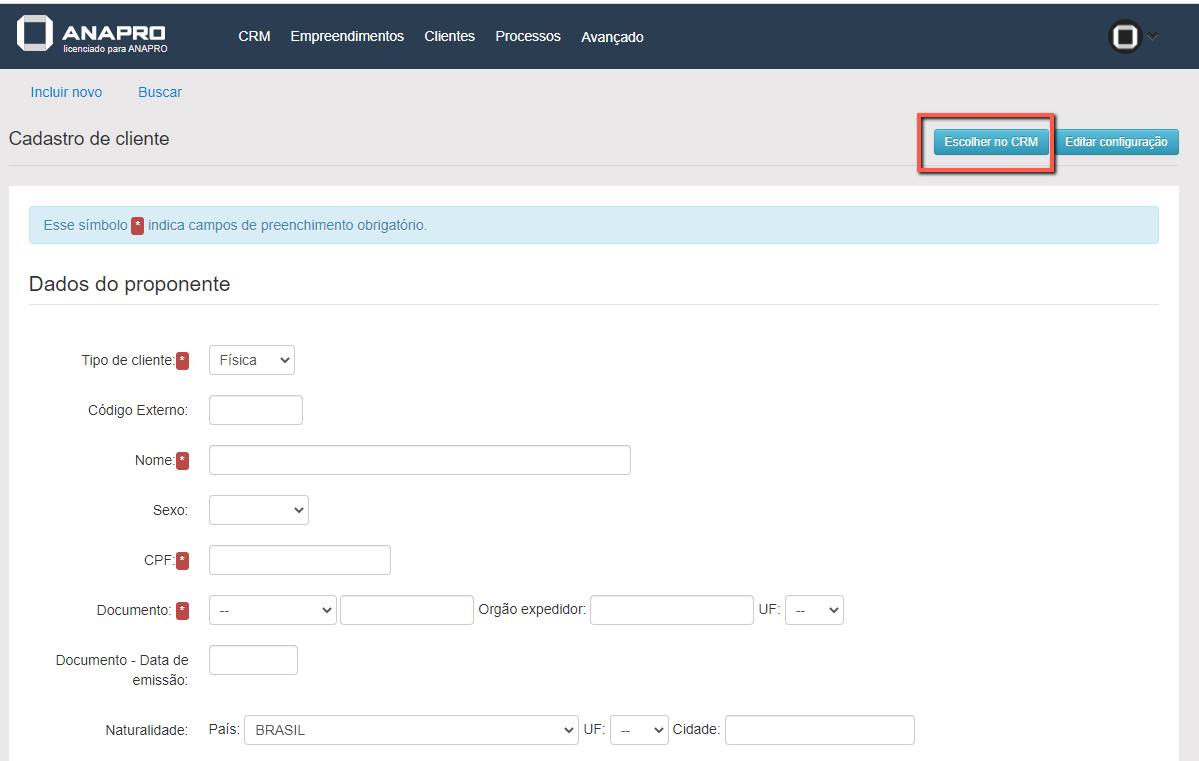Open the Avançado menu
Screen dimensions: 1199x761
[x=612, y=37]
